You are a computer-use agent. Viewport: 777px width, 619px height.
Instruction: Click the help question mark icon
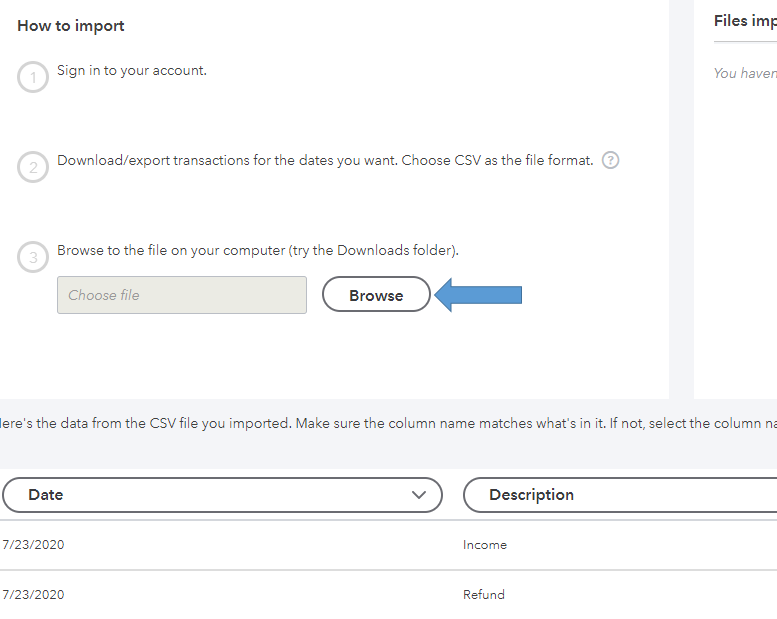(x=611, y=160)
